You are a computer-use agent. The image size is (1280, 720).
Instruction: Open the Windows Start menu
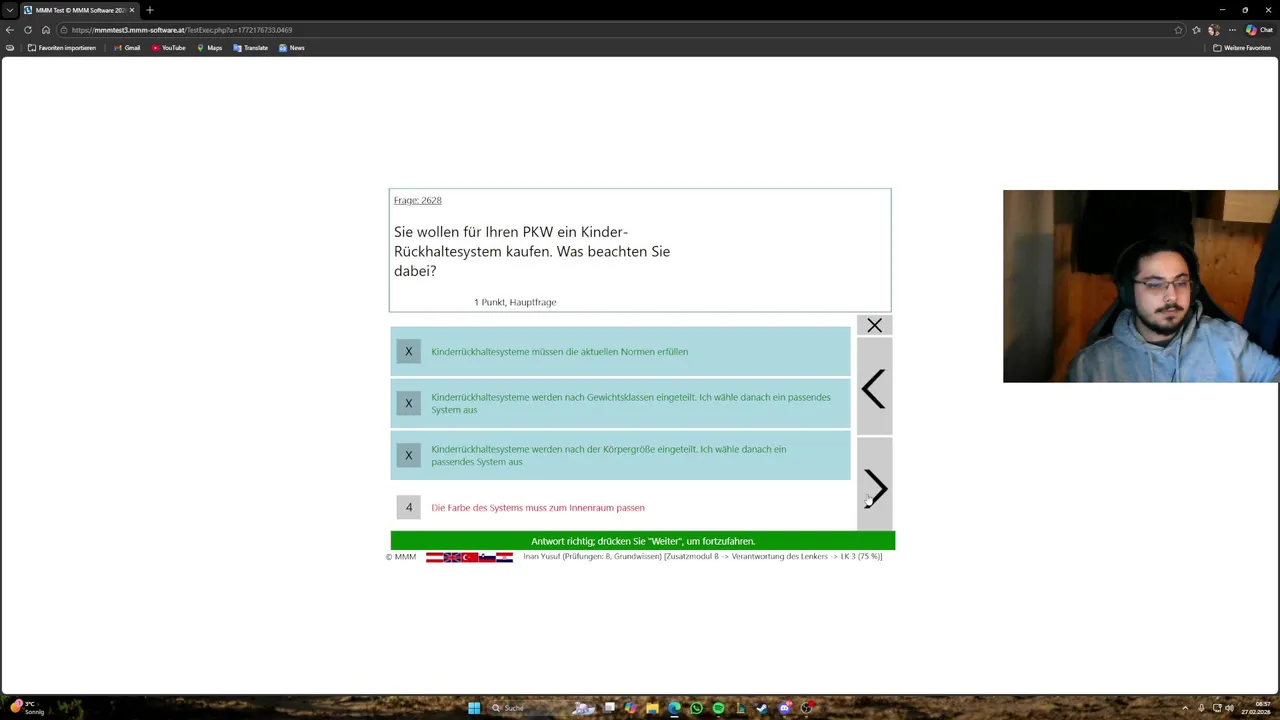474,708
